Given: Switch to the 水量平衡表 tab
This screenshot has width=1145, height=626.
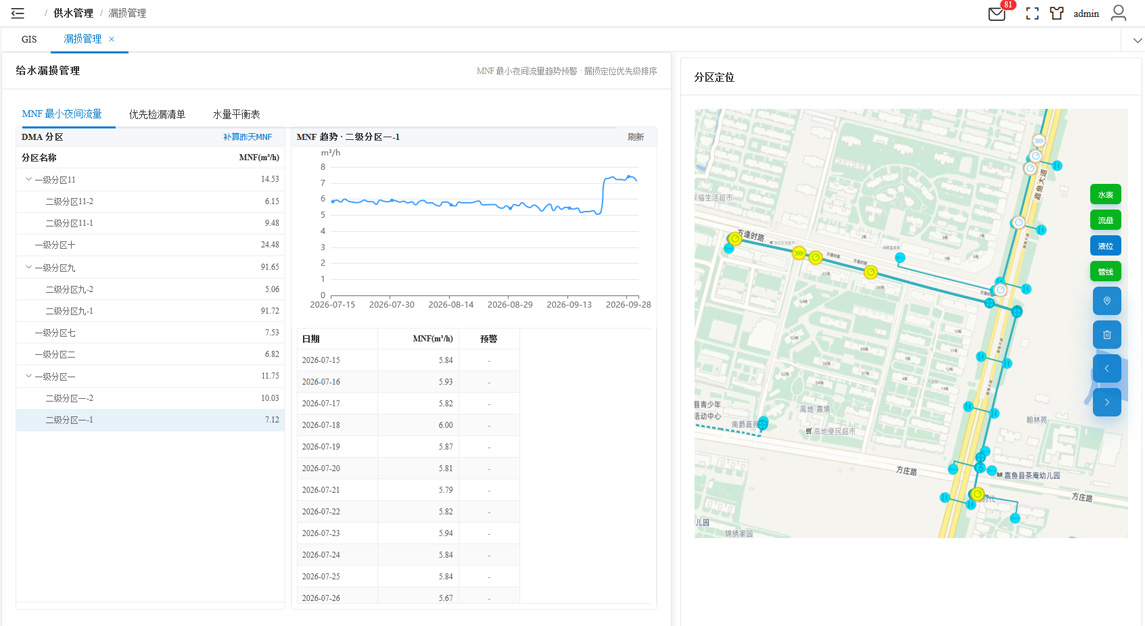Looking at the screenshot, I should (236, 114).
